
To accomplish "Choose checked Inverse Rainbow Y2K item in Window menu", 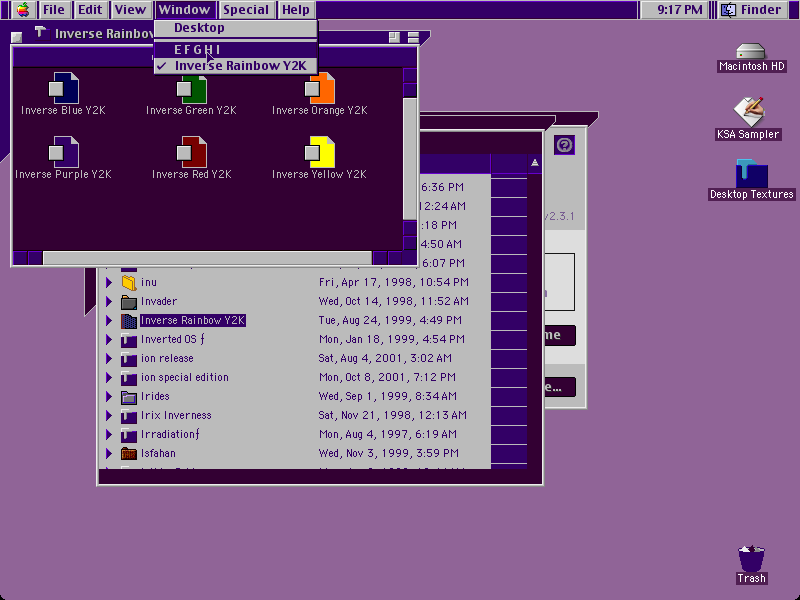I will (236, 65).
